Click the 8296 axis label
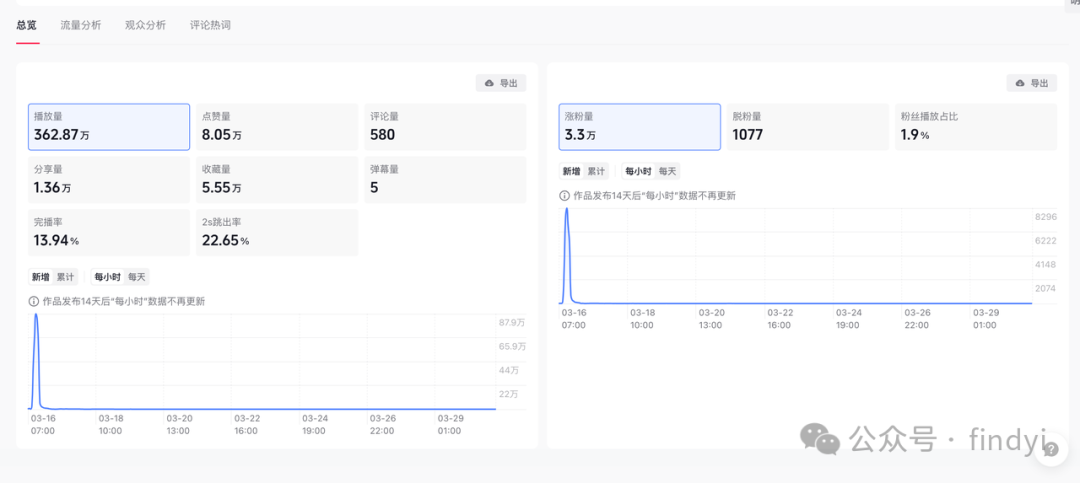Viewport: 1080px width, 483px height. tap(1046, 216)
